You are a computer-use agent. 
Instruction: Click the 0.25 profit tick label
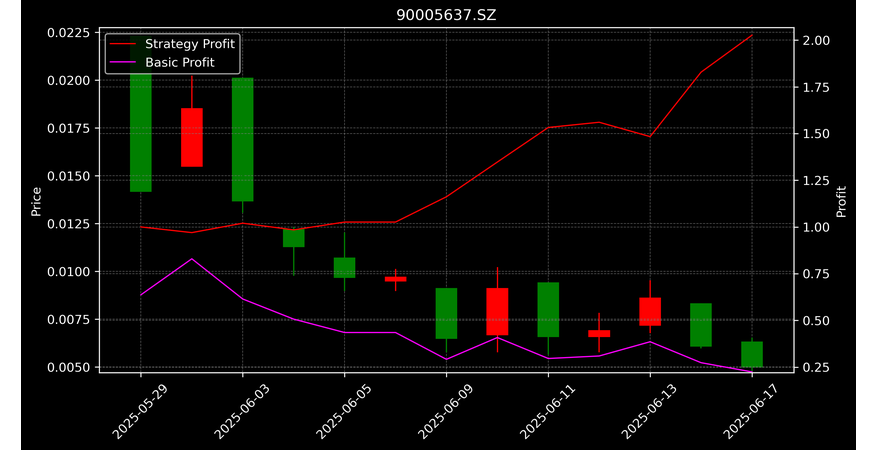(x=815, y=368)
